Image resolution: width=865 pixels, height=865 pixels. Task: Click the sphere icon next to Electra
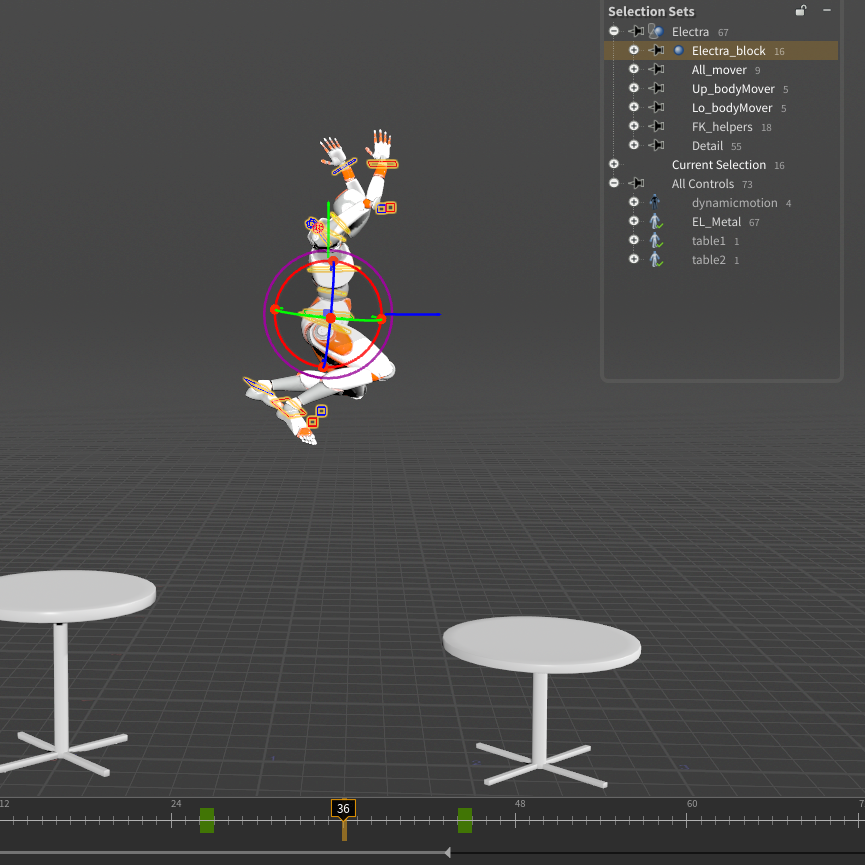655,31
